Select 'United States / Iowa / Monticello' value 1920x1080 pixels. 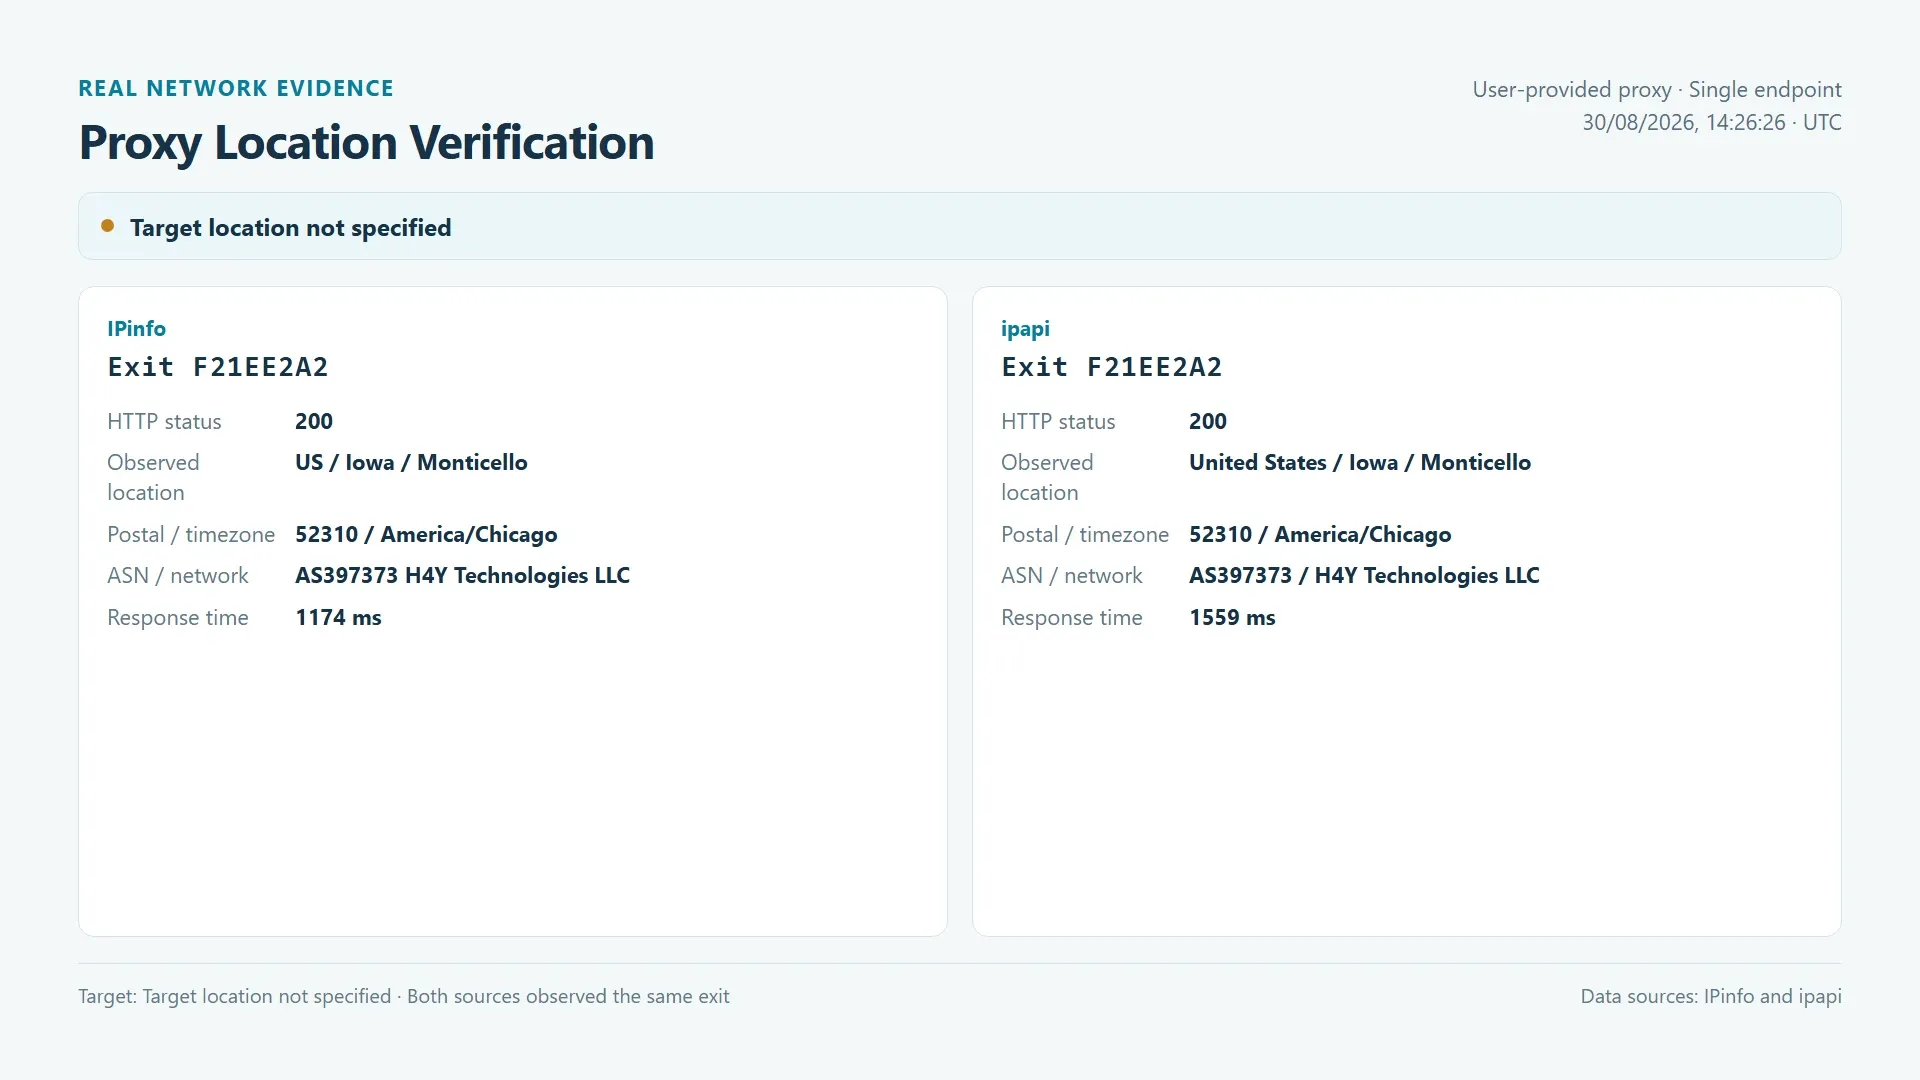[x=1360, y=462]
